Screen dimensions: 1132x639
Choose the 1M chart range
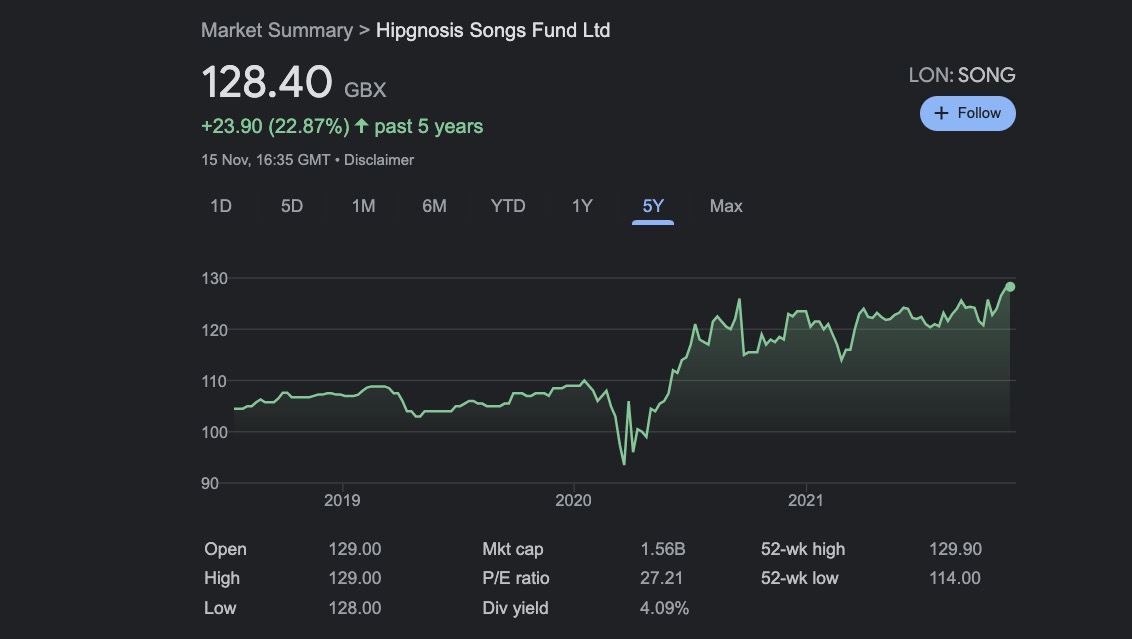pos(363,206)
